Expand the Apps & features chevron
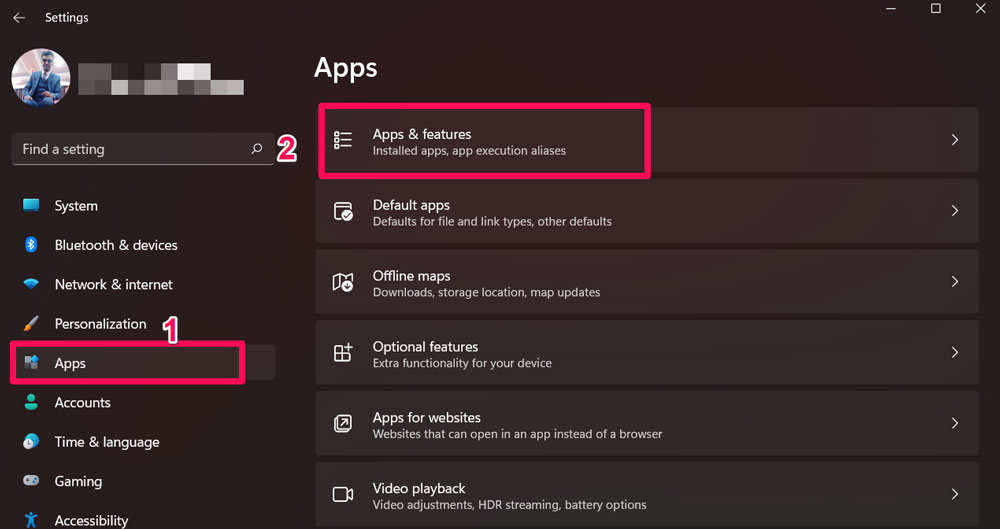Viewport: 1000px width, 529px height. (x=955, y=140)
